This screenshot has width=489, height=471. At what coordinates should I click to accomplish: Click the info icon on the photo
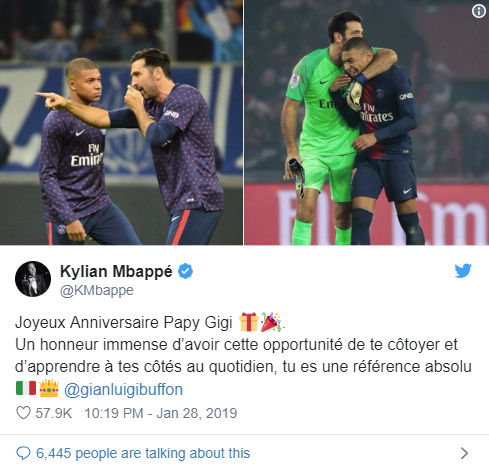[479, 11]
